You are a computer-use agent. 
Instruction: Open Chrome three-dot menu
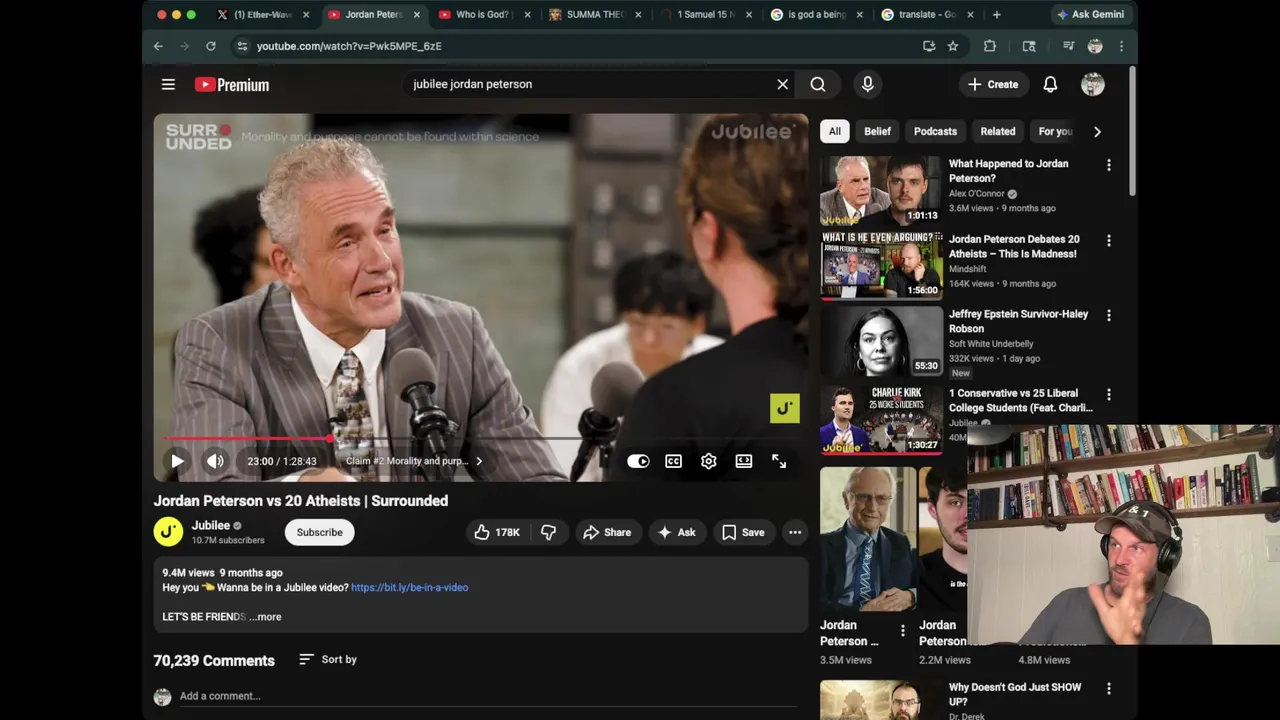click(1121, 46)
